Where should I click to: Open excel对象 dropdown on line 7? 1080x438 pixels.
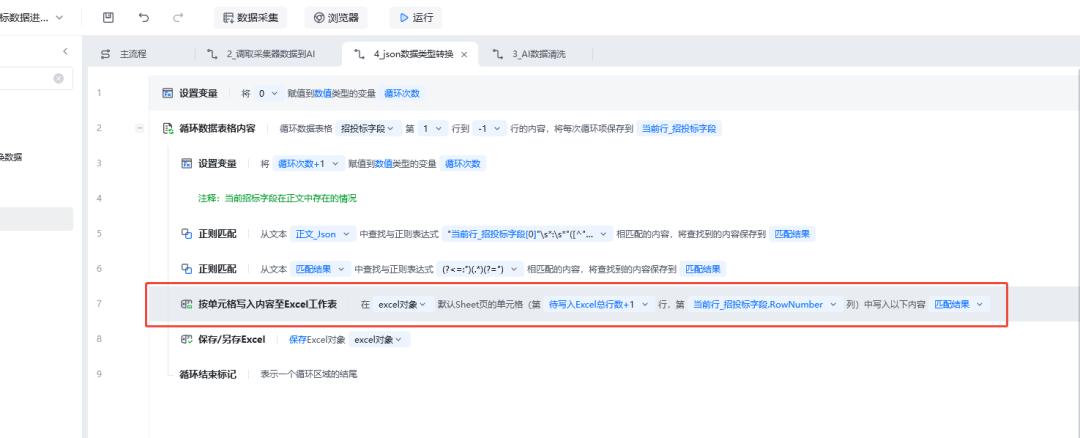click(403, 304)
